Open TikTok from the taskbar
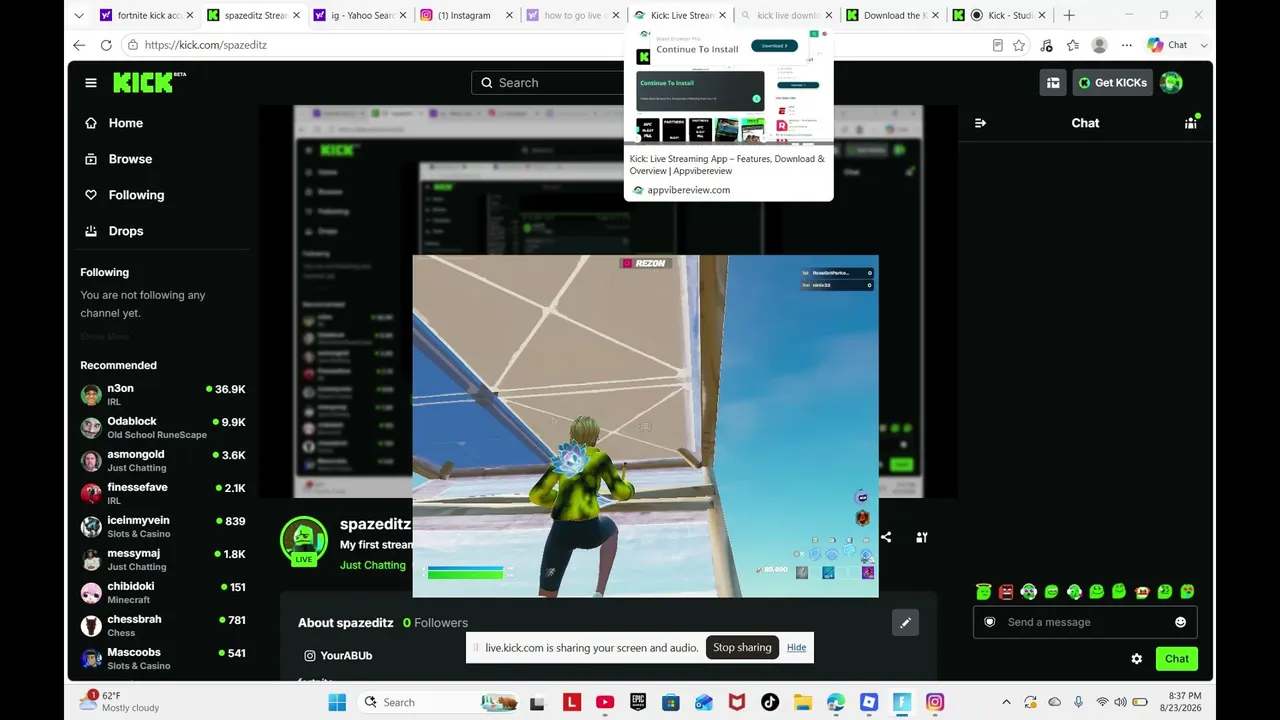The width and height of the screenshot is (1280, 720). pyautogui.click(x=770, y=702)
